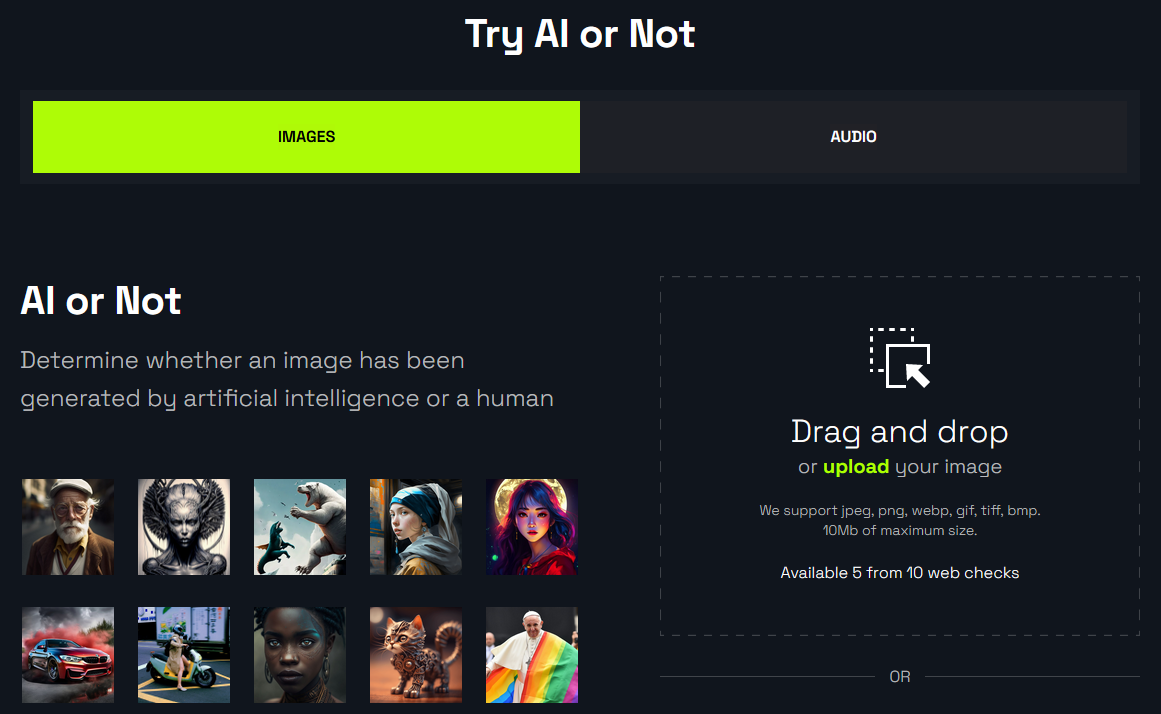The width and height of the screenshot is (1161, 714).
Task: Switch to the AUDIO tab
Action: (x=853, y=137)
